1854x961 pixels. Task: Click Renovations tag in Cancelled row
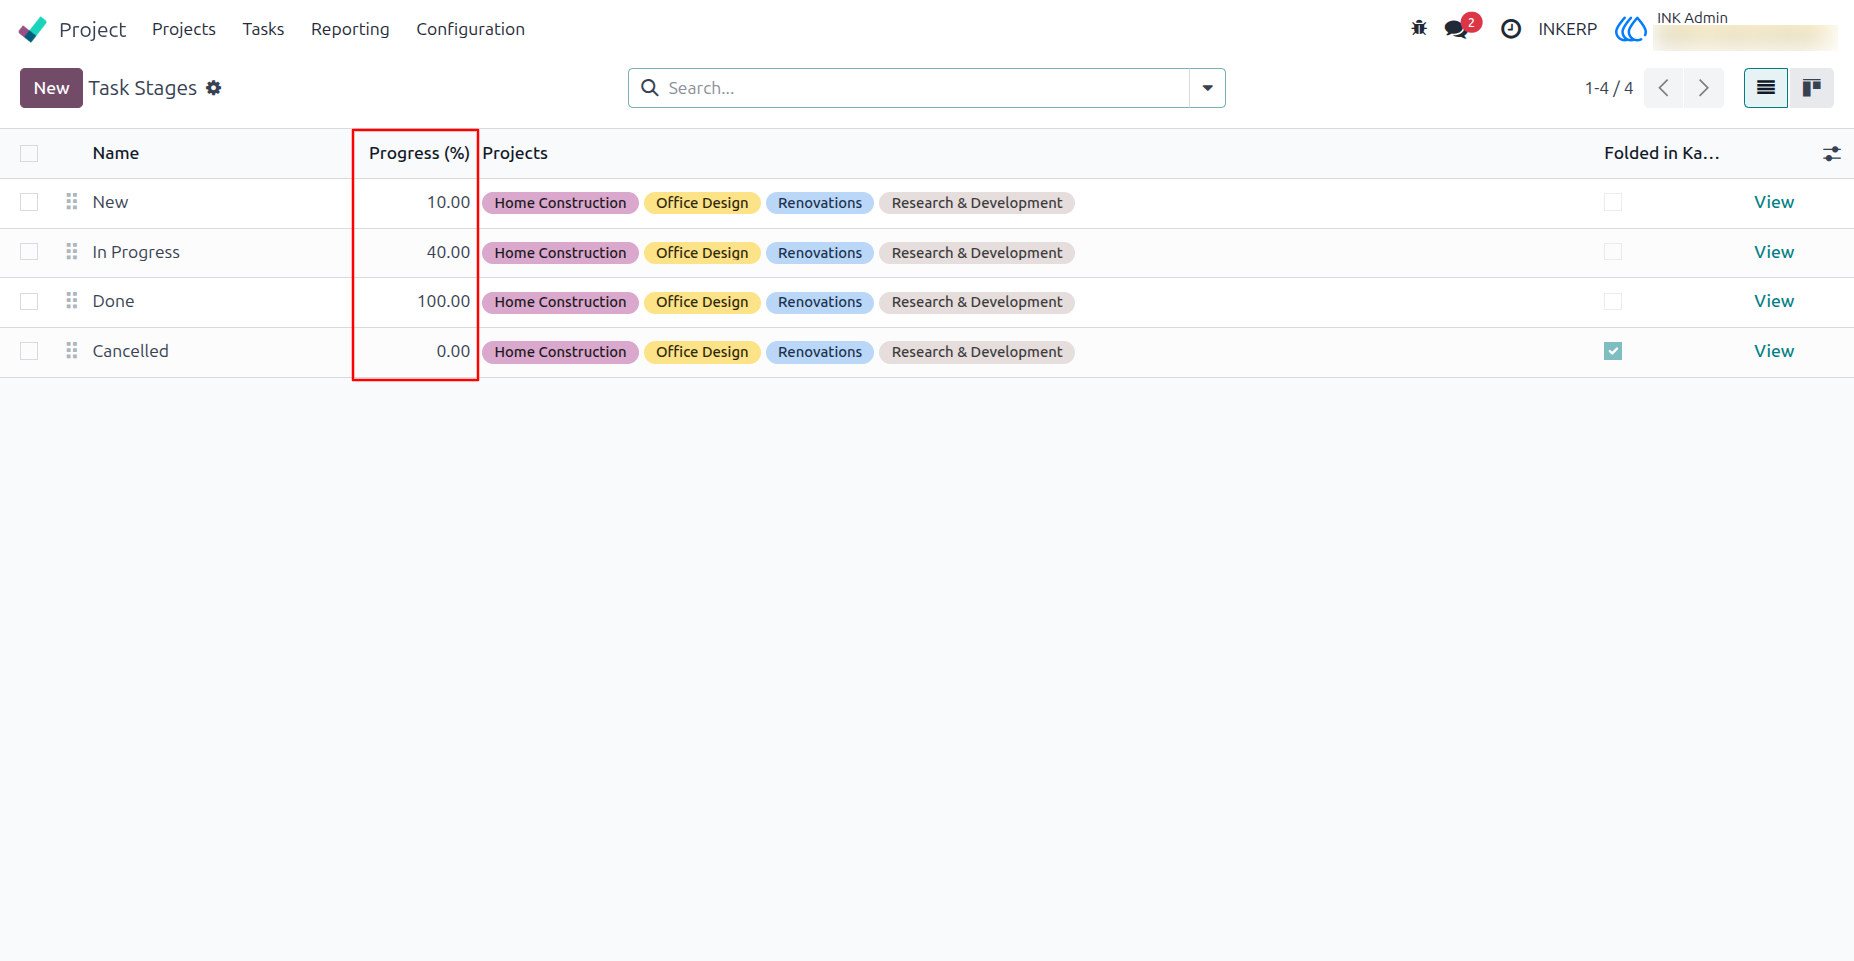pyautogui.click(x=820, y=352)
